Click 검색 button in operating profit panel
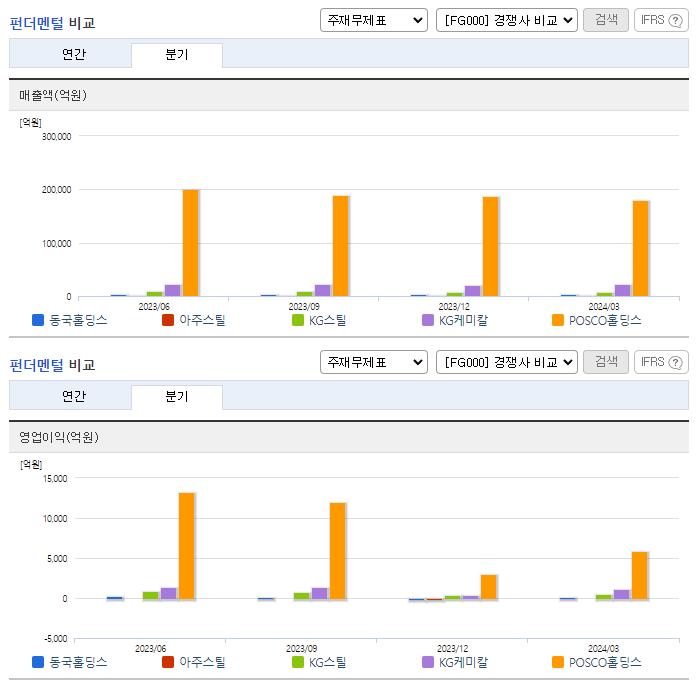 605,362
